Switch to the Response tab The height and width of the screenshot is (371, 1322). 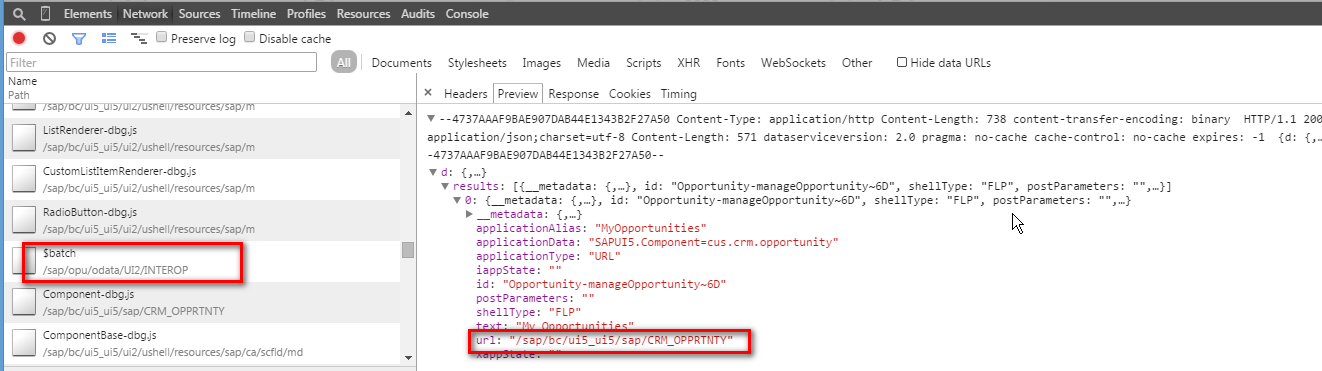[574, 94]
